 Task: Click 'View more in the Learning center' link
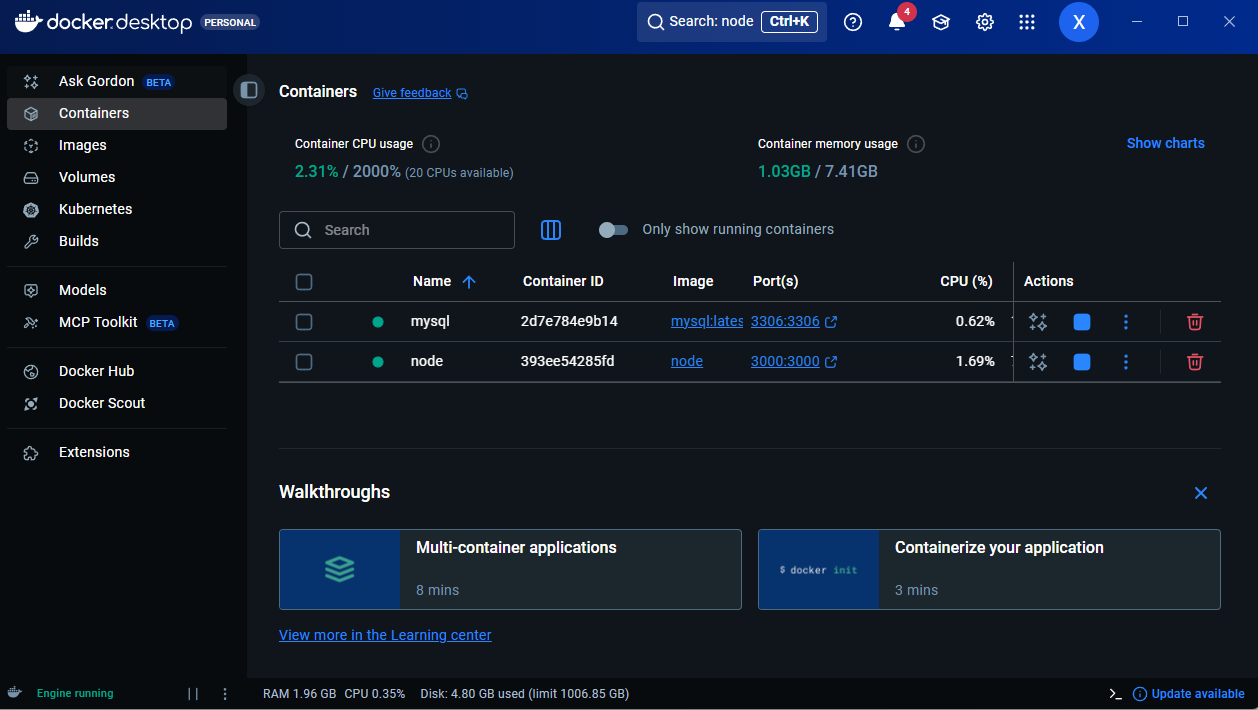(385, 635)
